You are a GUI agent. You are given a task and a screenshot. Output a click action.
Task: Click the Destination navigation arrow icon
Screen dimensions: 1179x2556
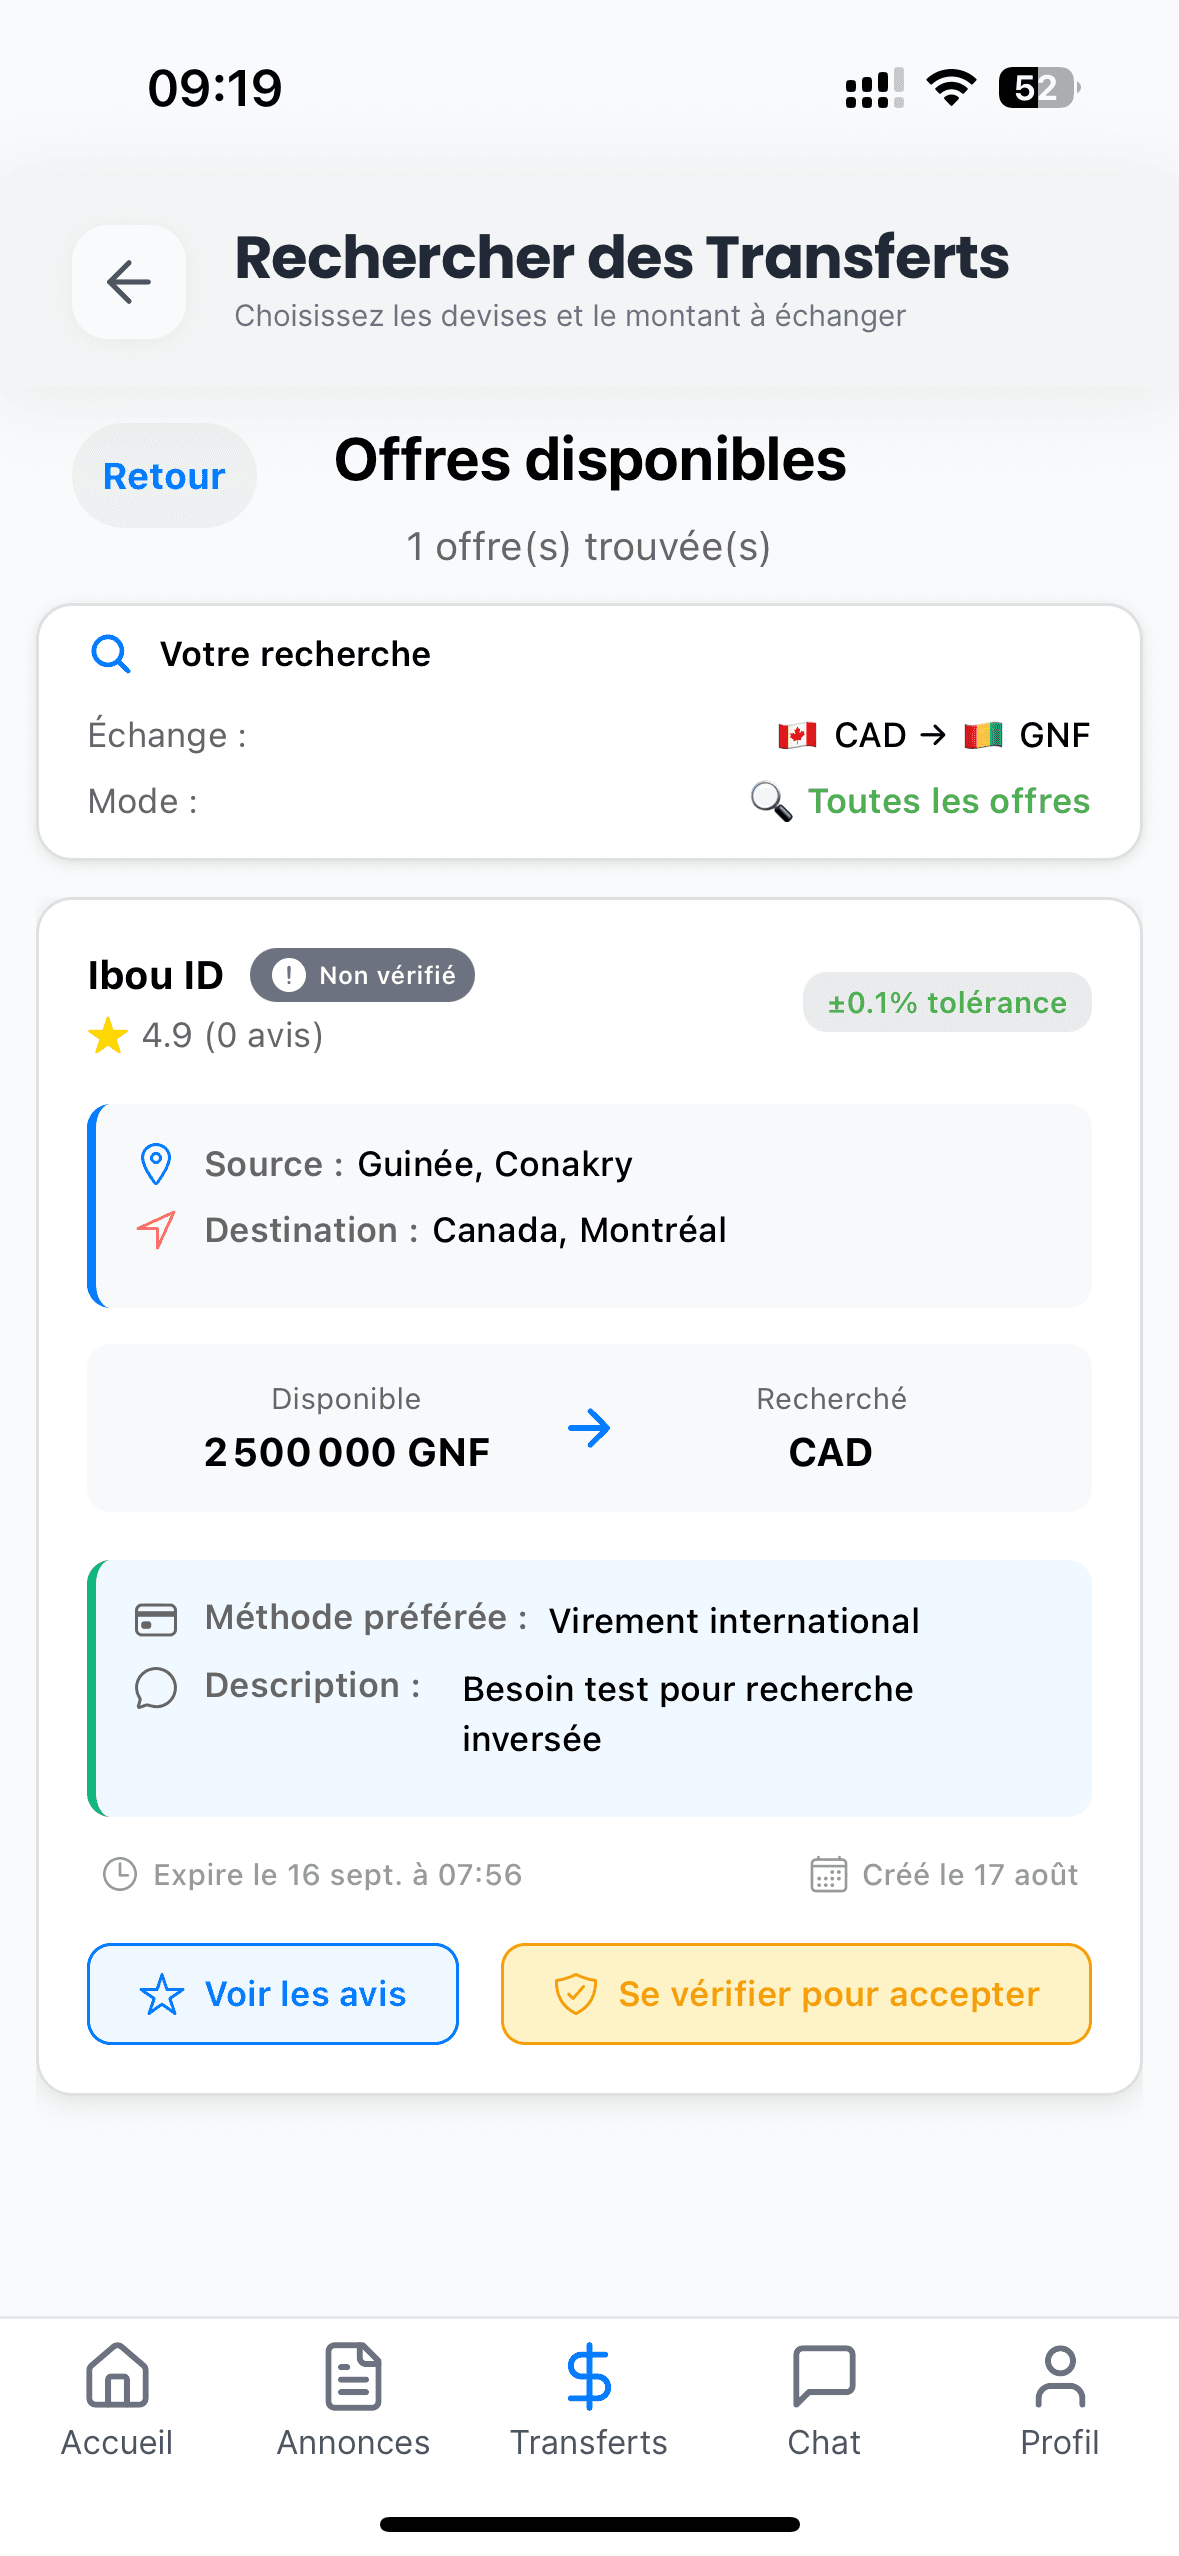point(156,1230)
